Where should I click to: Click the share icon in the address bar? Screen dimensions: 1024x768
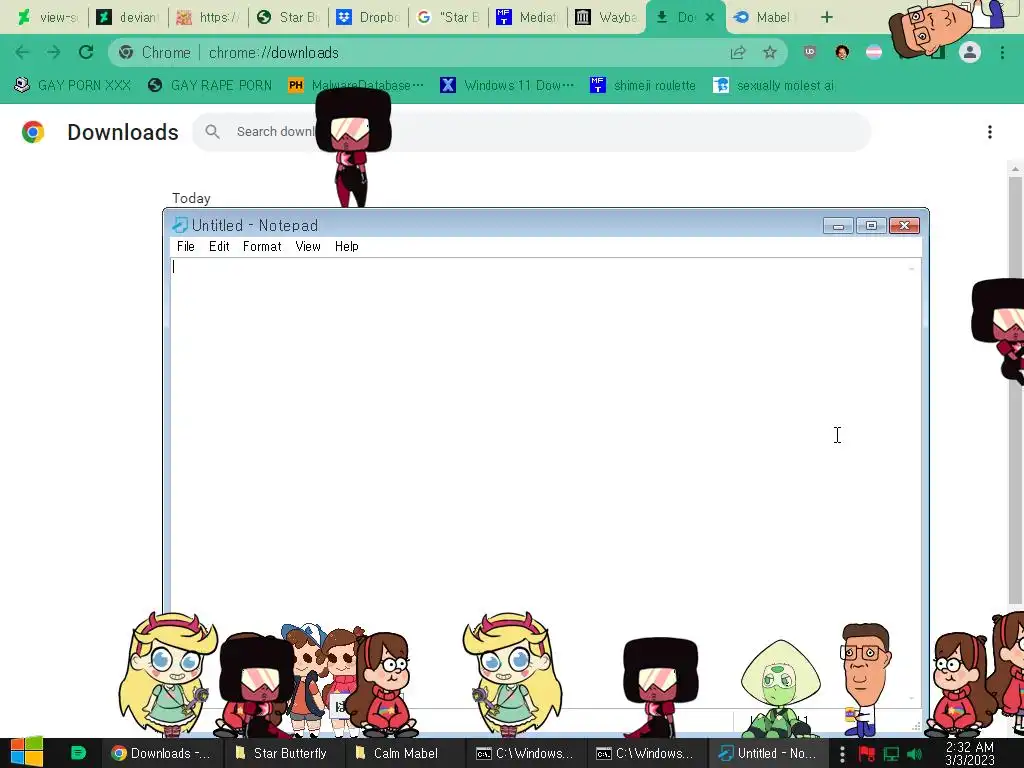click(x=738, y=53)
